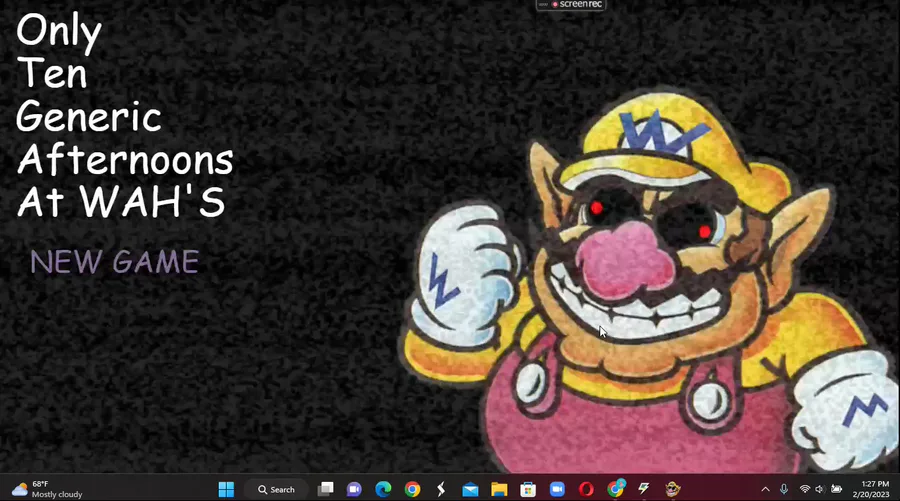
Task: Open the clock showing 1:27 PM 2/20/2023
Action: click(871, 490)
